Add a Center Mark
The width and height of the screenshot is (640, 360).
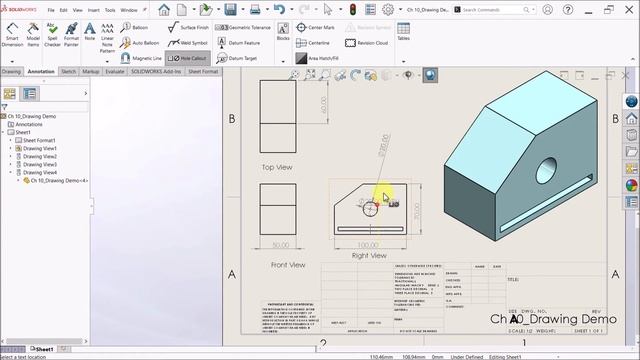coord(315,27)
